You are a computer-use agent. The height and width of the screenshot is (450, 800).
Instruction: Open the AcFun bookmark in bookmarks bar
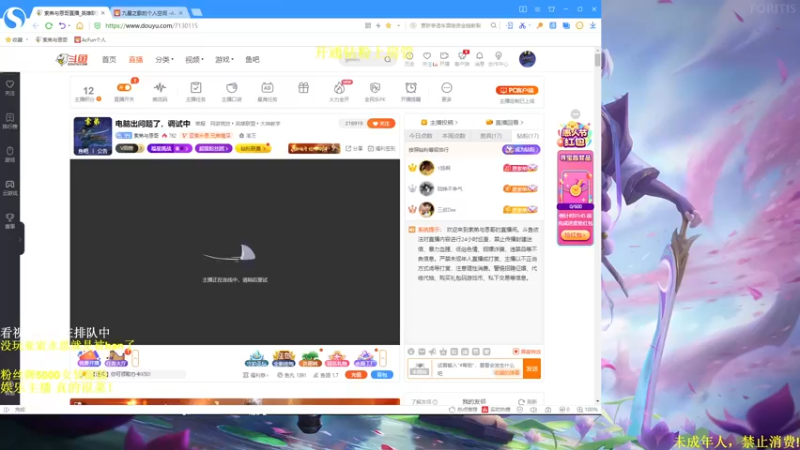(x=90, y=39)
